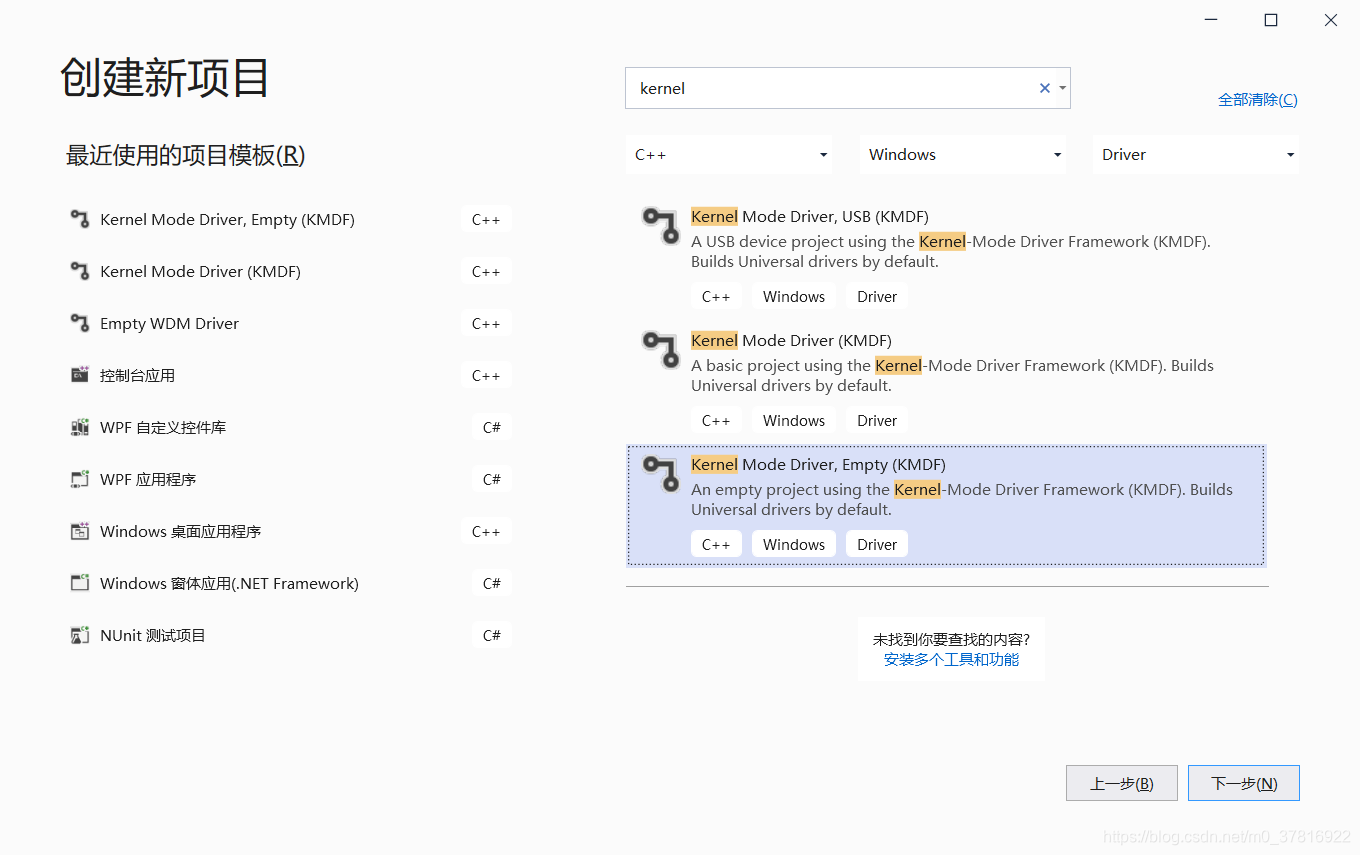
Task: Open the C++ language filter dropdown
Action: click(x=730, y=155)
